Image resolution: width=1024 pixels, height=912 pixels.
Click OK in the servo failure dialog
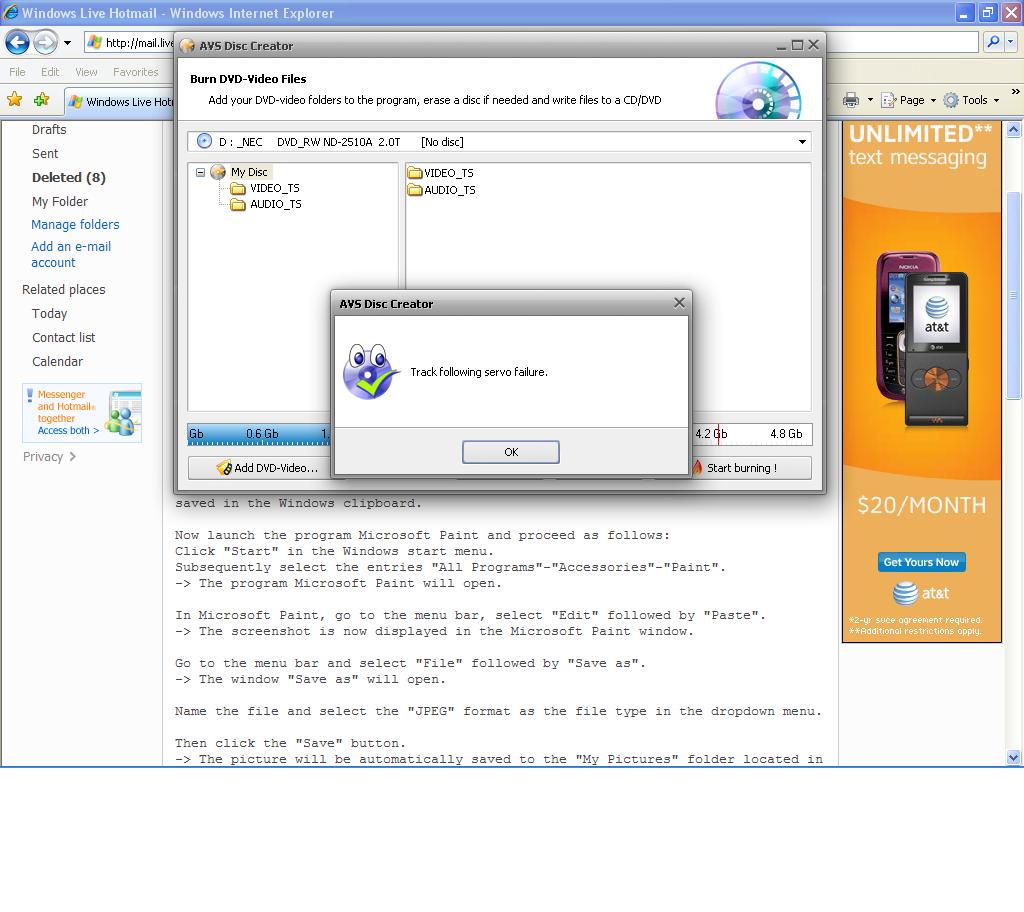[510, 452]
